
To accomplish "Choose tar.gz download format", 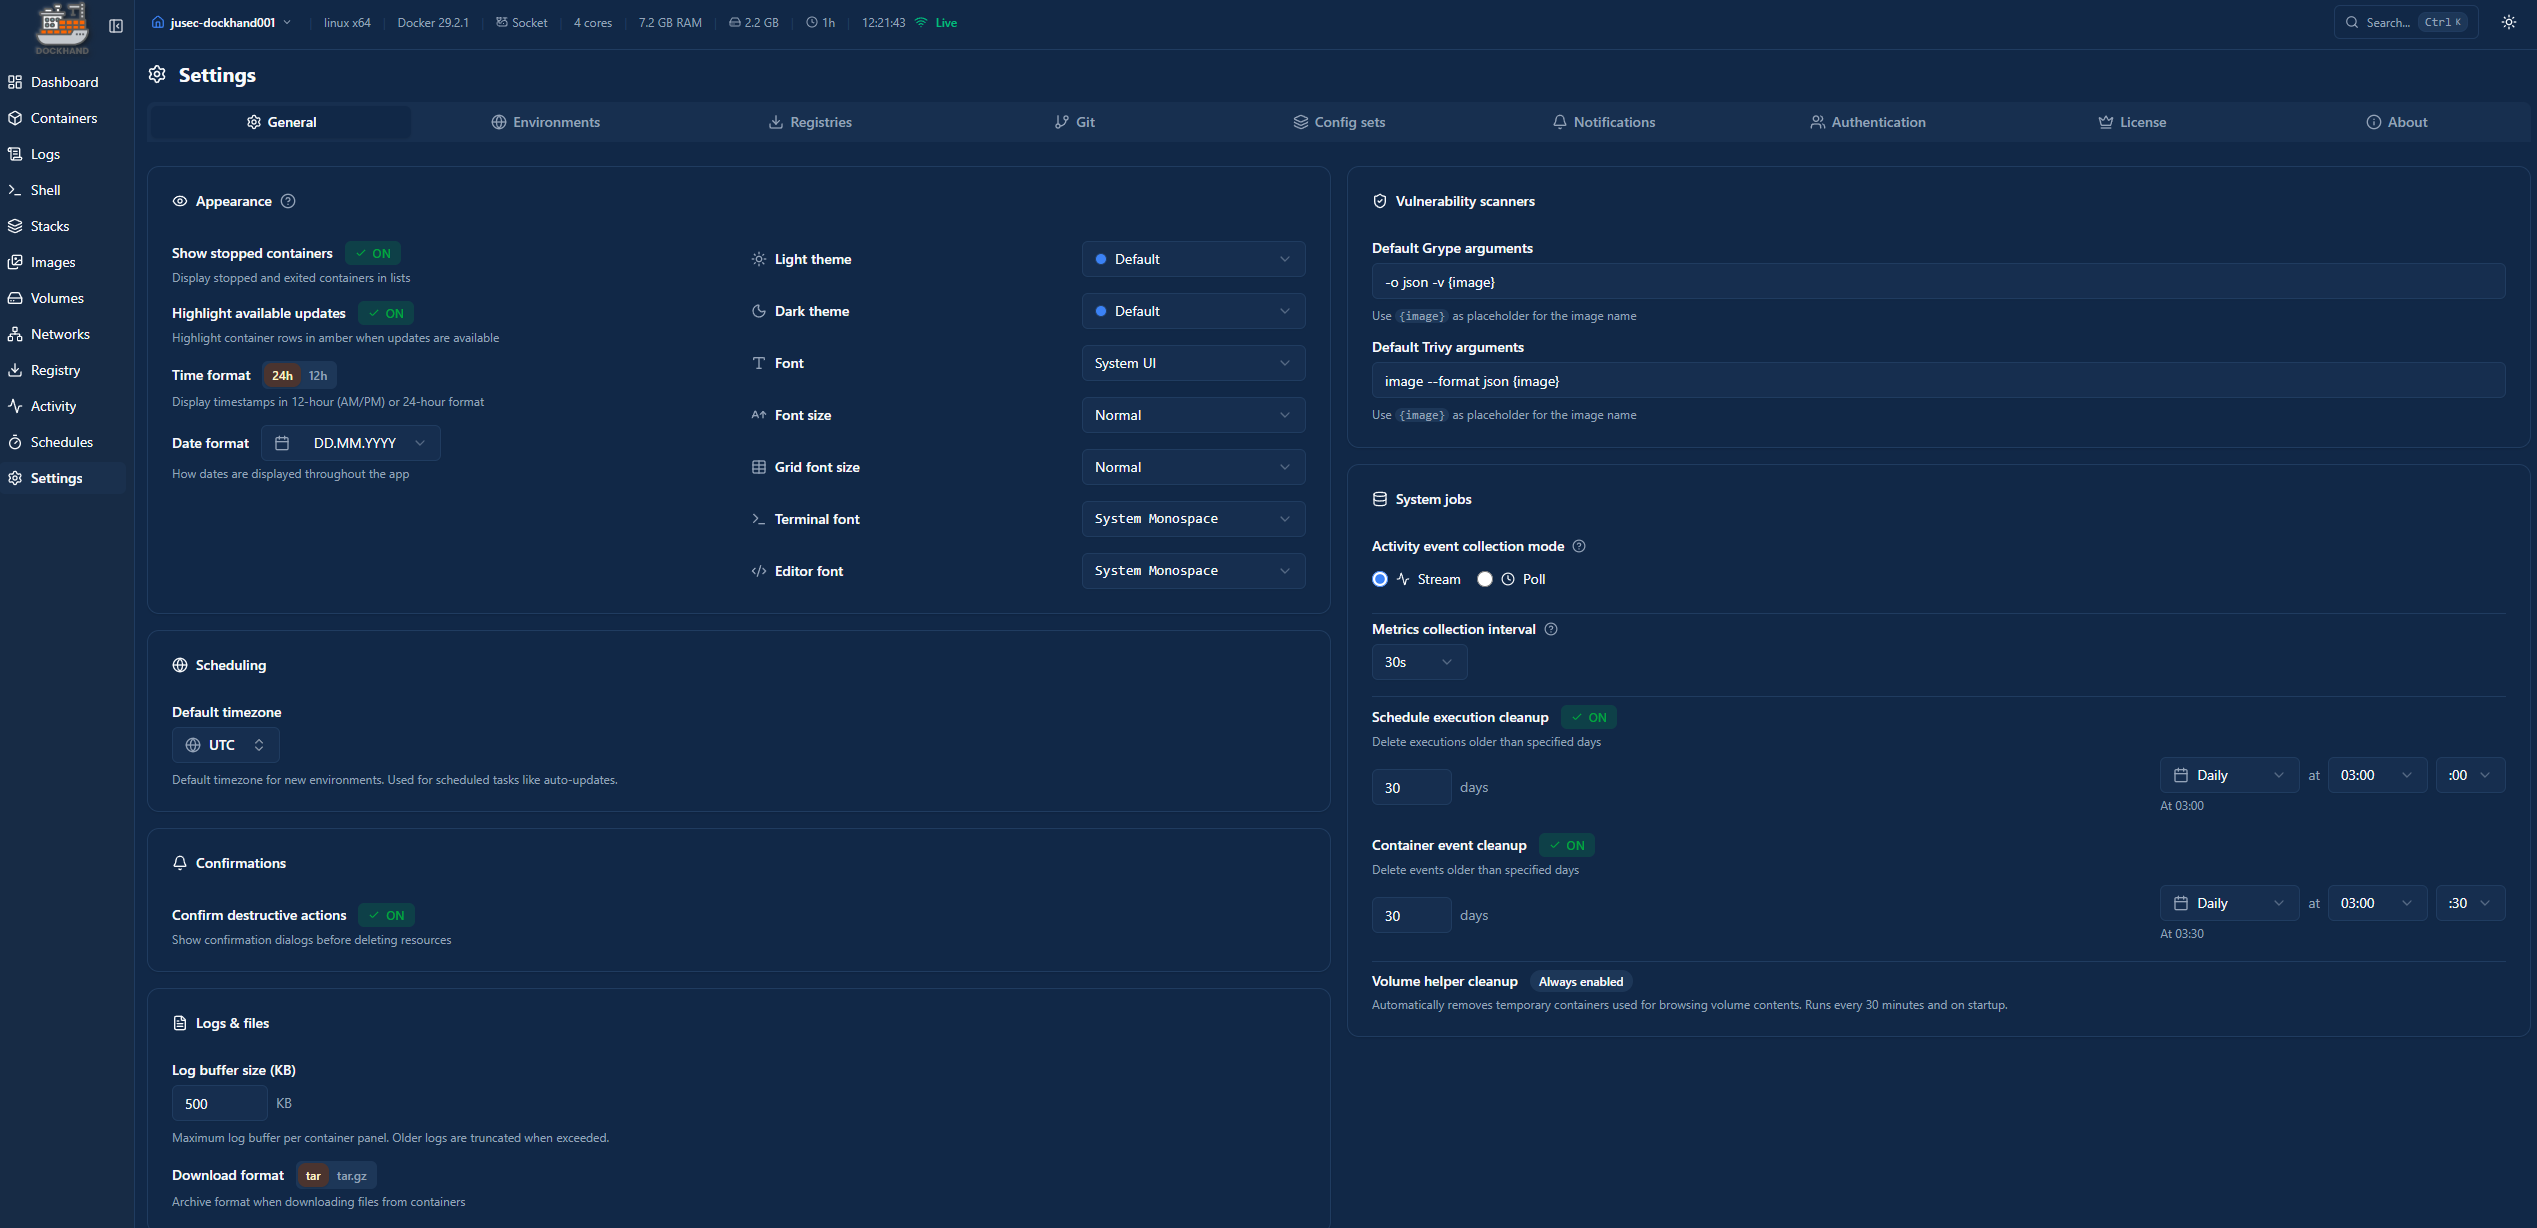I will (x=351, y=1176).
